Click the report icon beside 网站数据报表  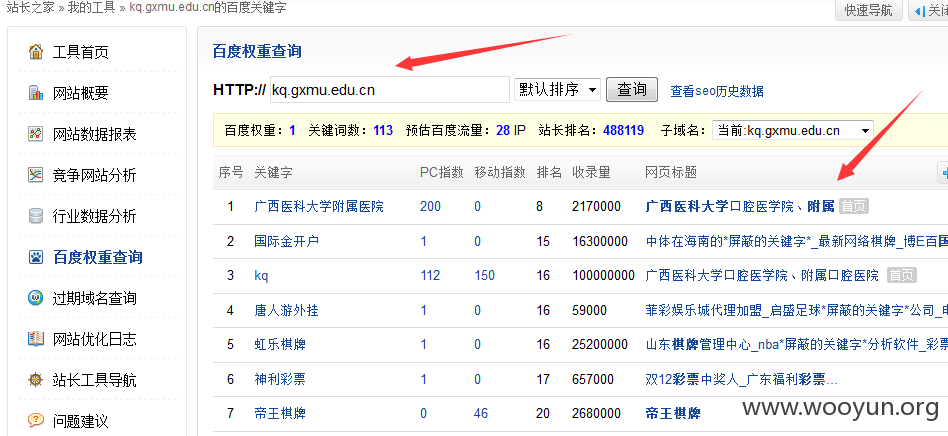[x=36, y=134]
